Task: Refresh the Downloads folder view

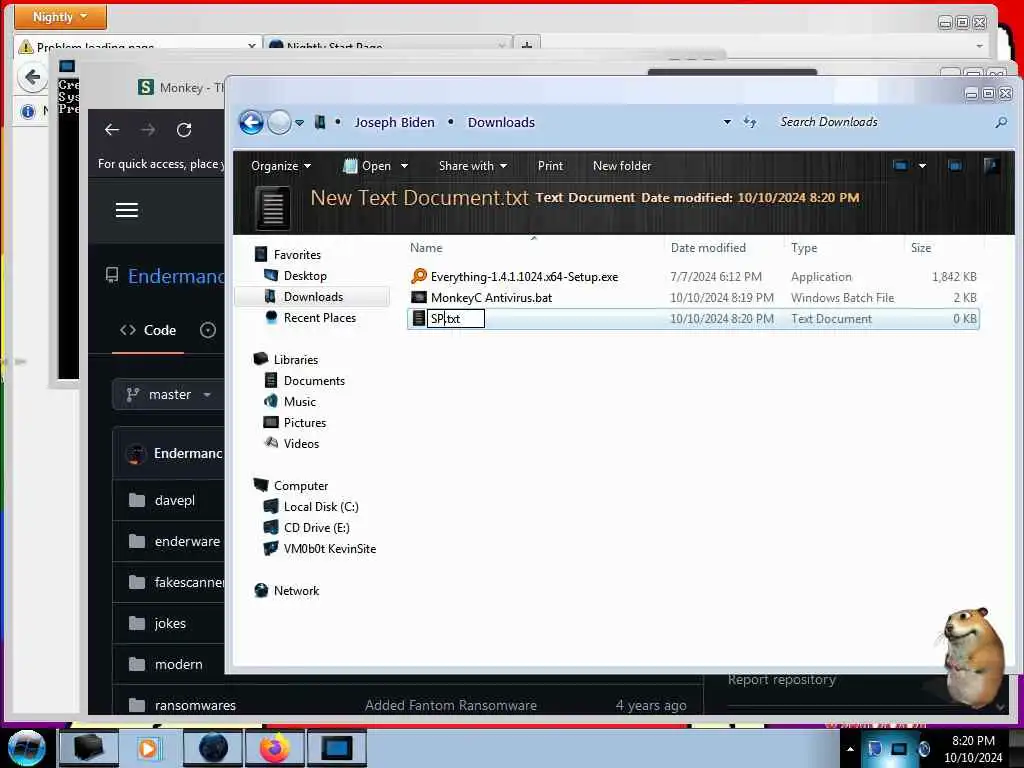Action: point(750,122)
